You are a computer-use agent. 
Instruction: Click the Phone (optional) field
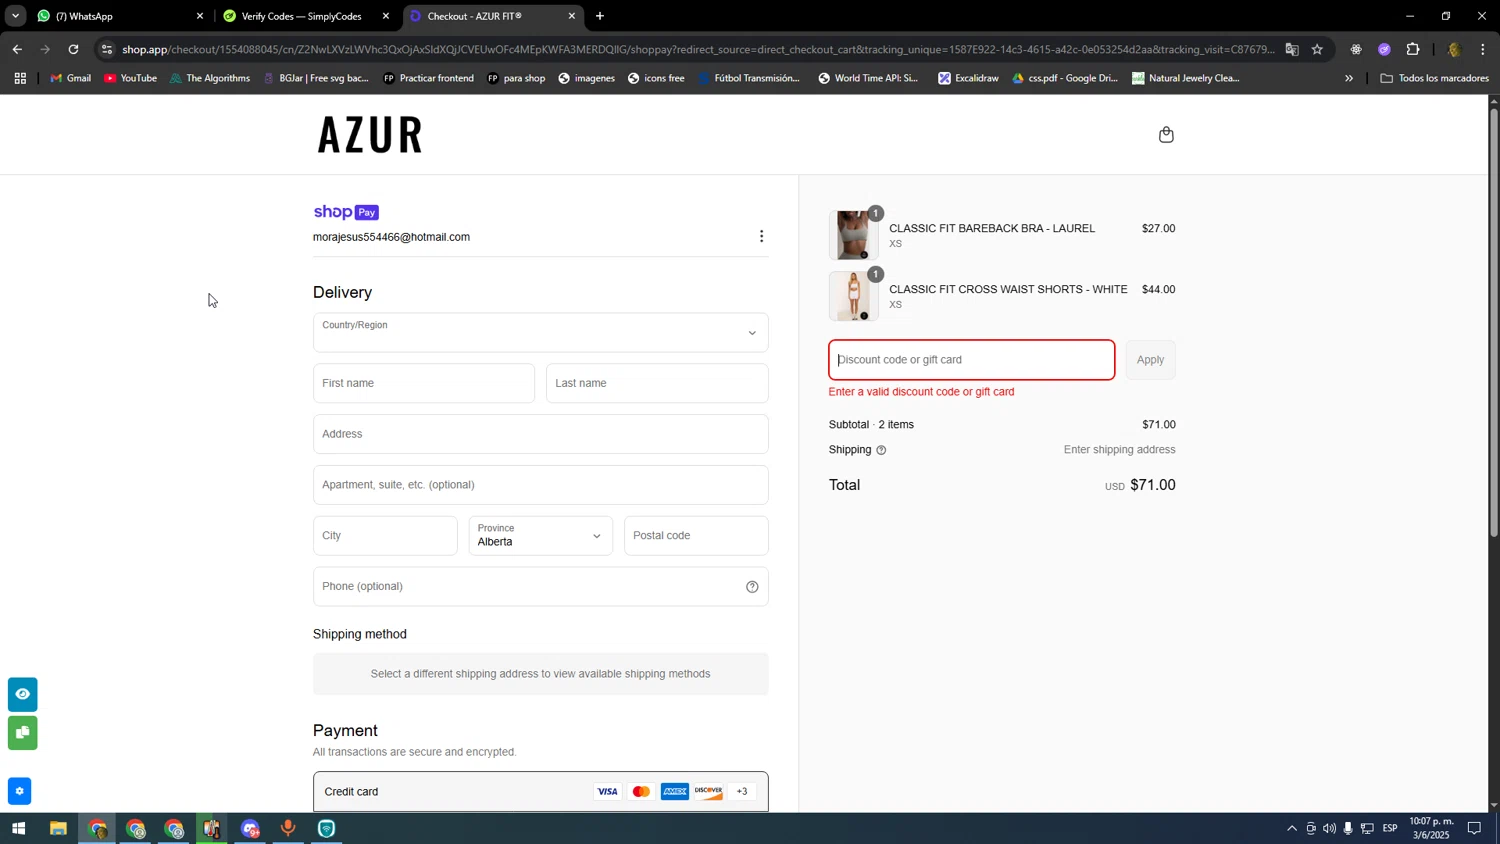pos(541,587)
